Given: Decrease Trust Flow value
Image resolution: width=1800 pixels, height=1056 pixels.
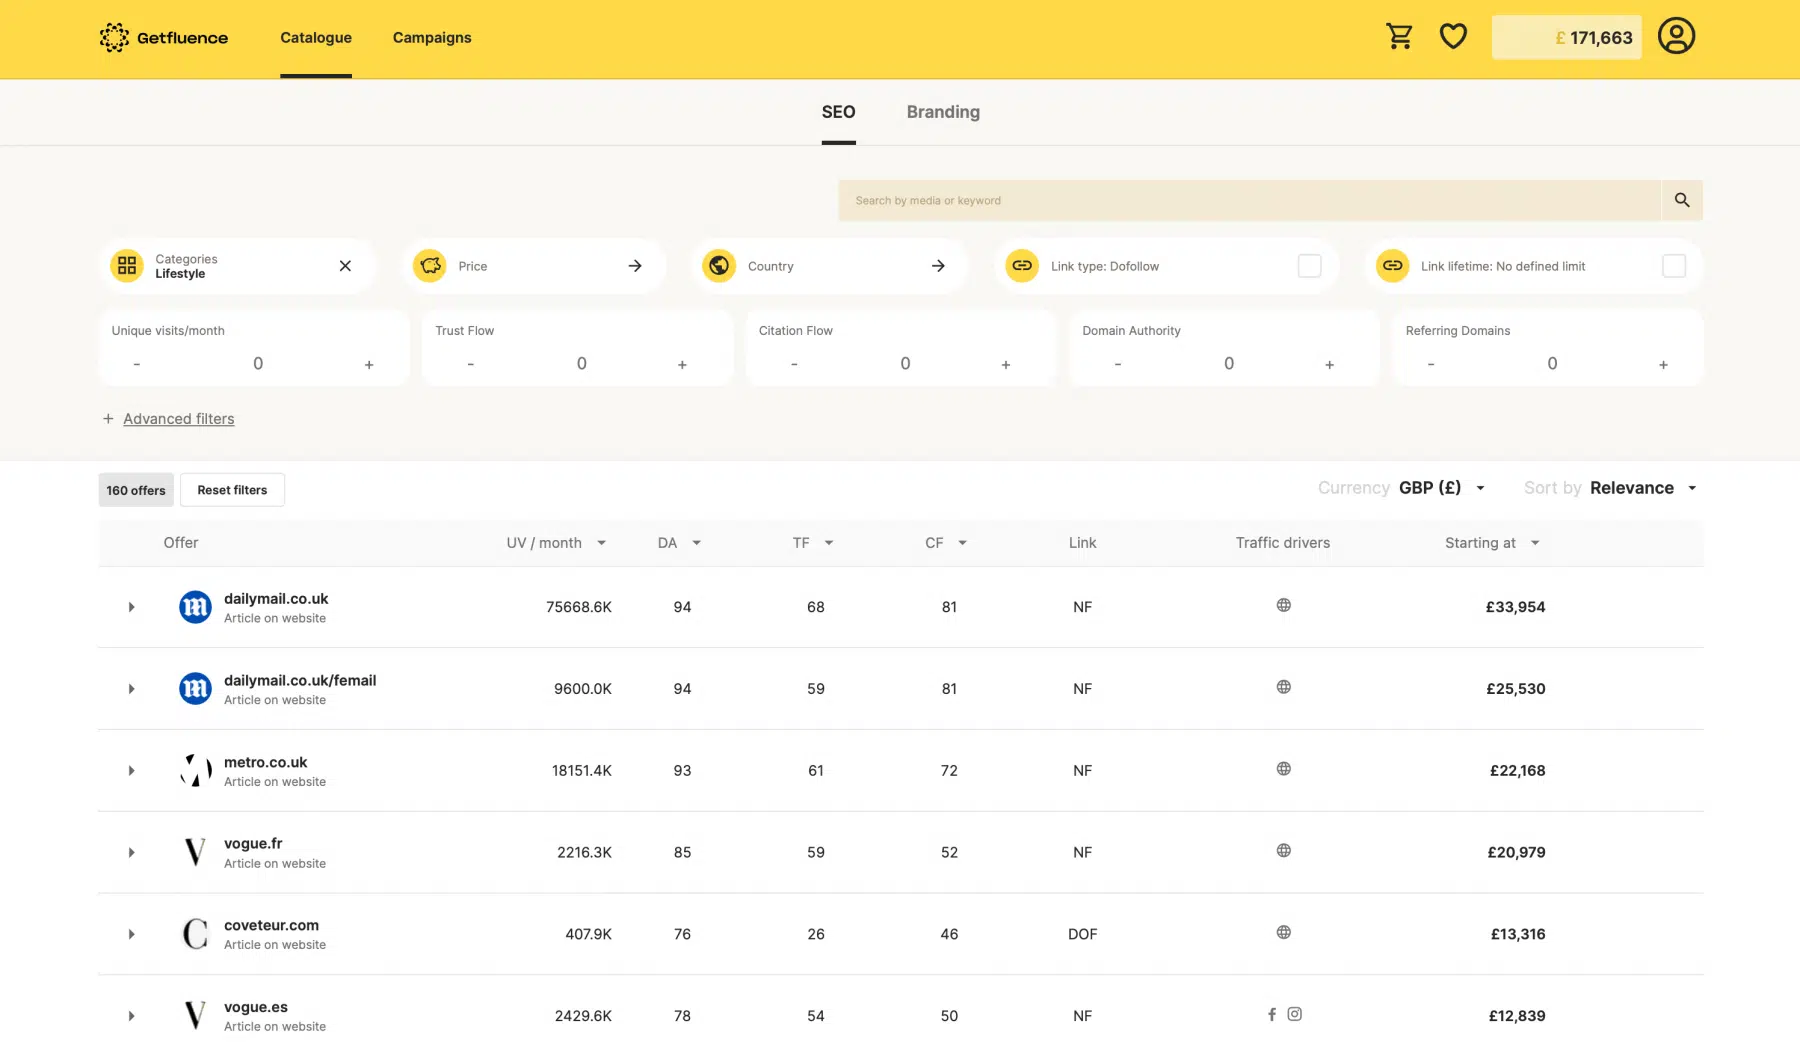Looking at the screenshot, I should click(470, 365).
